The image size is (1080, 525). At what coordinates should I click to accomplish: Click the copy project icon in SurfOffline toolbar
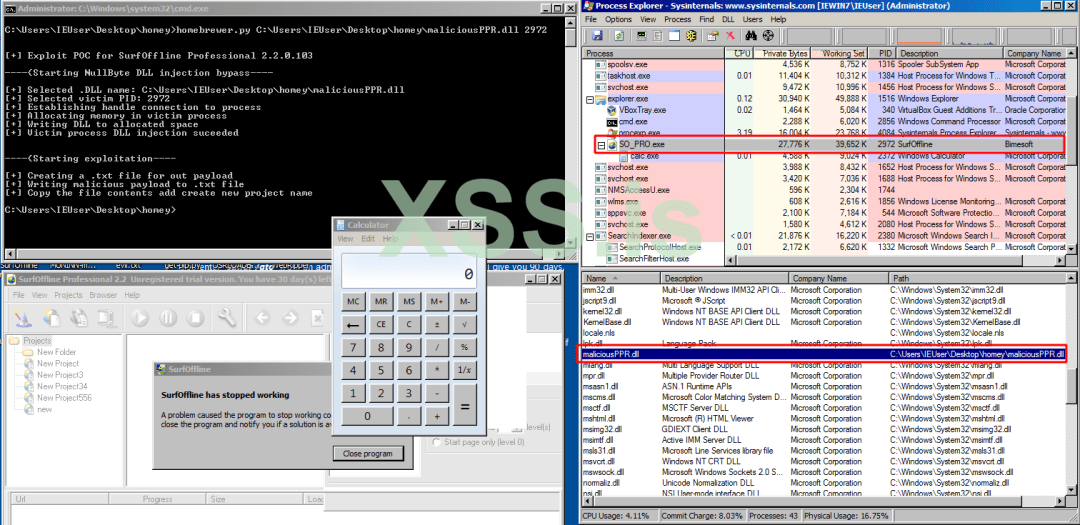pos(78,318)
